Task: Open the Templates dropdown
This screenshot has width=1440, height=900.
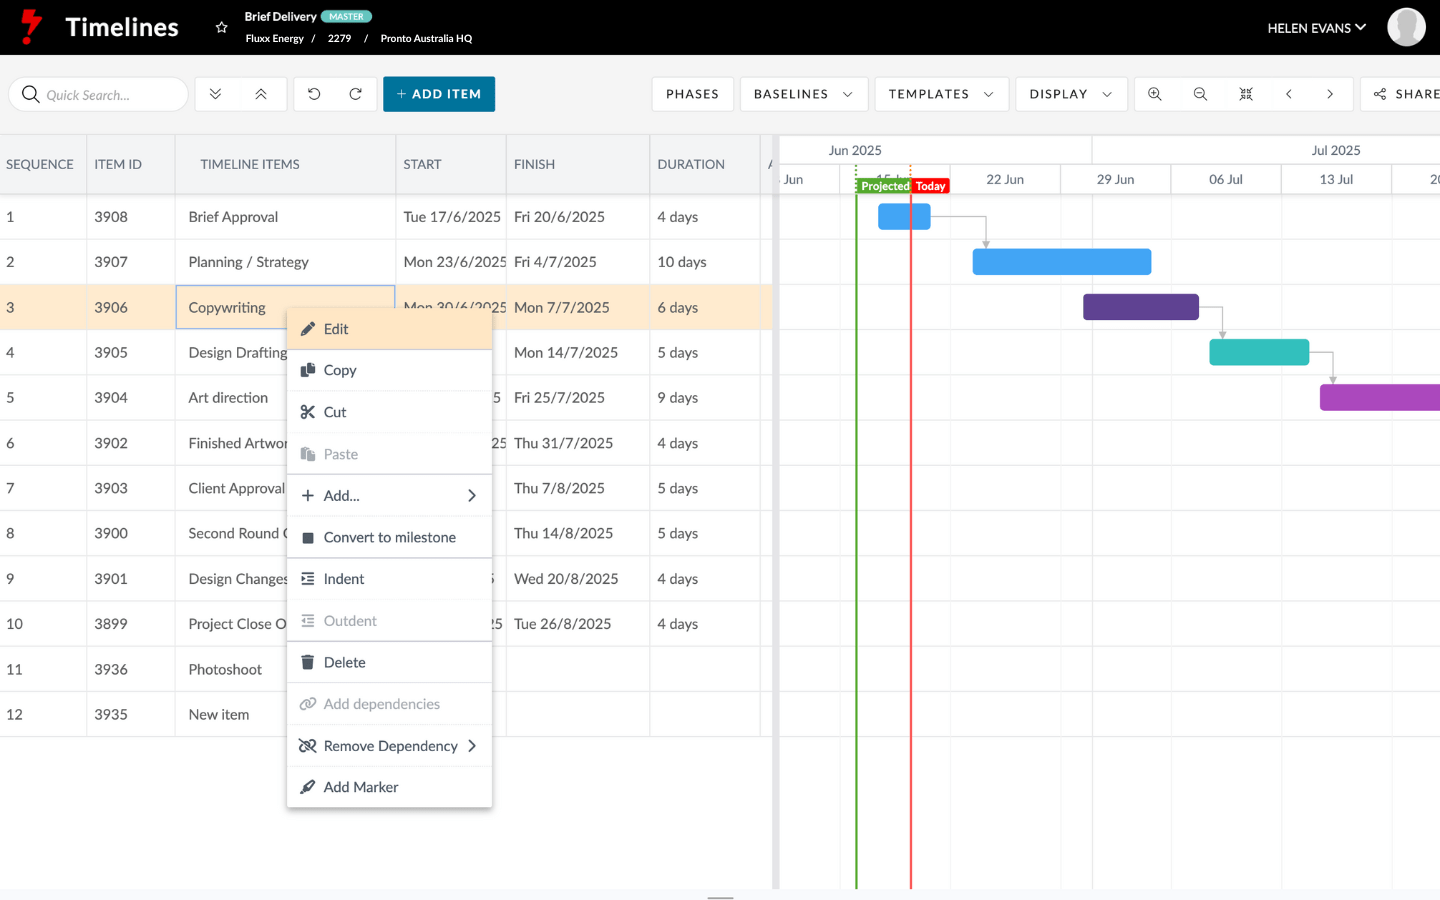Action: pos(941,94)
